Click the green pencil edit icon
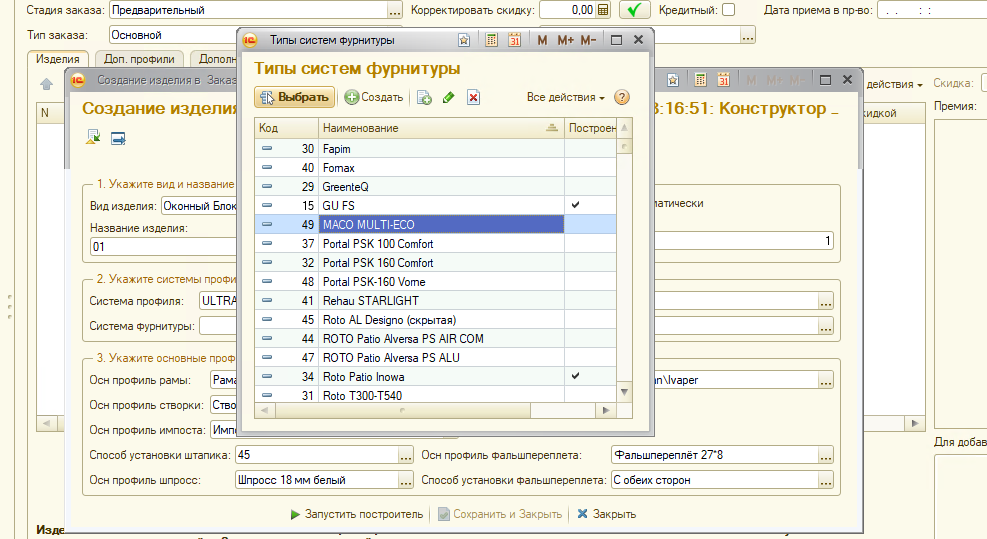The image size is (987, 539). (449, 98)
